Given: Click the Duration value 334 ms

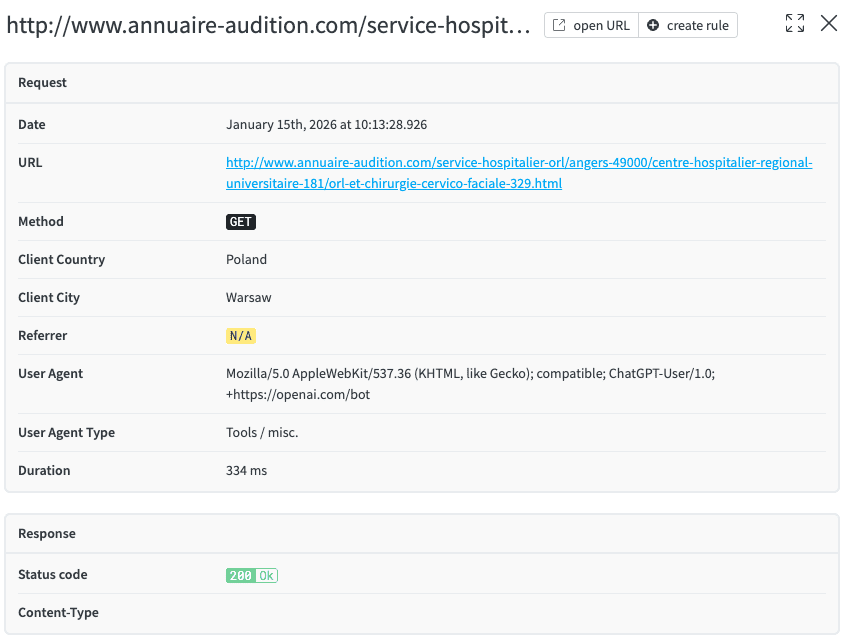Looking at the screenshot, I should (245, 470).
